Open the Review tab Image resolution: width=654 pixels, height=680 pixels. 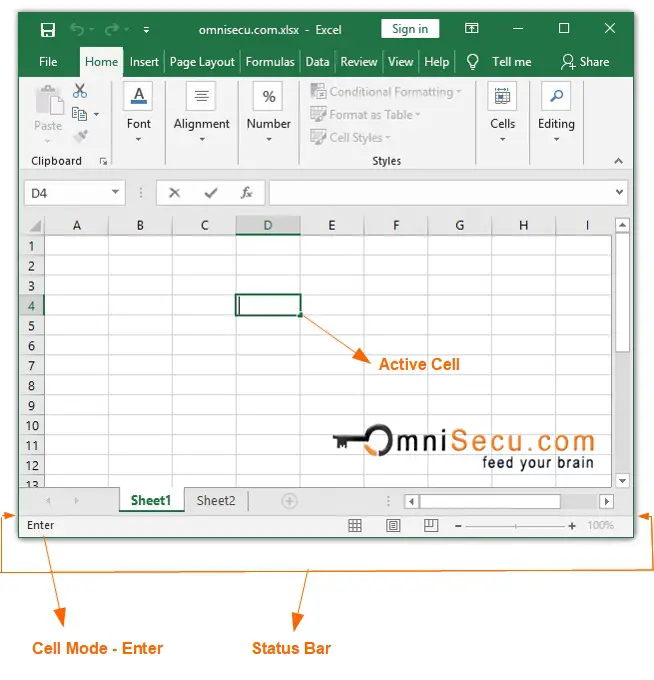coord(359,62)
